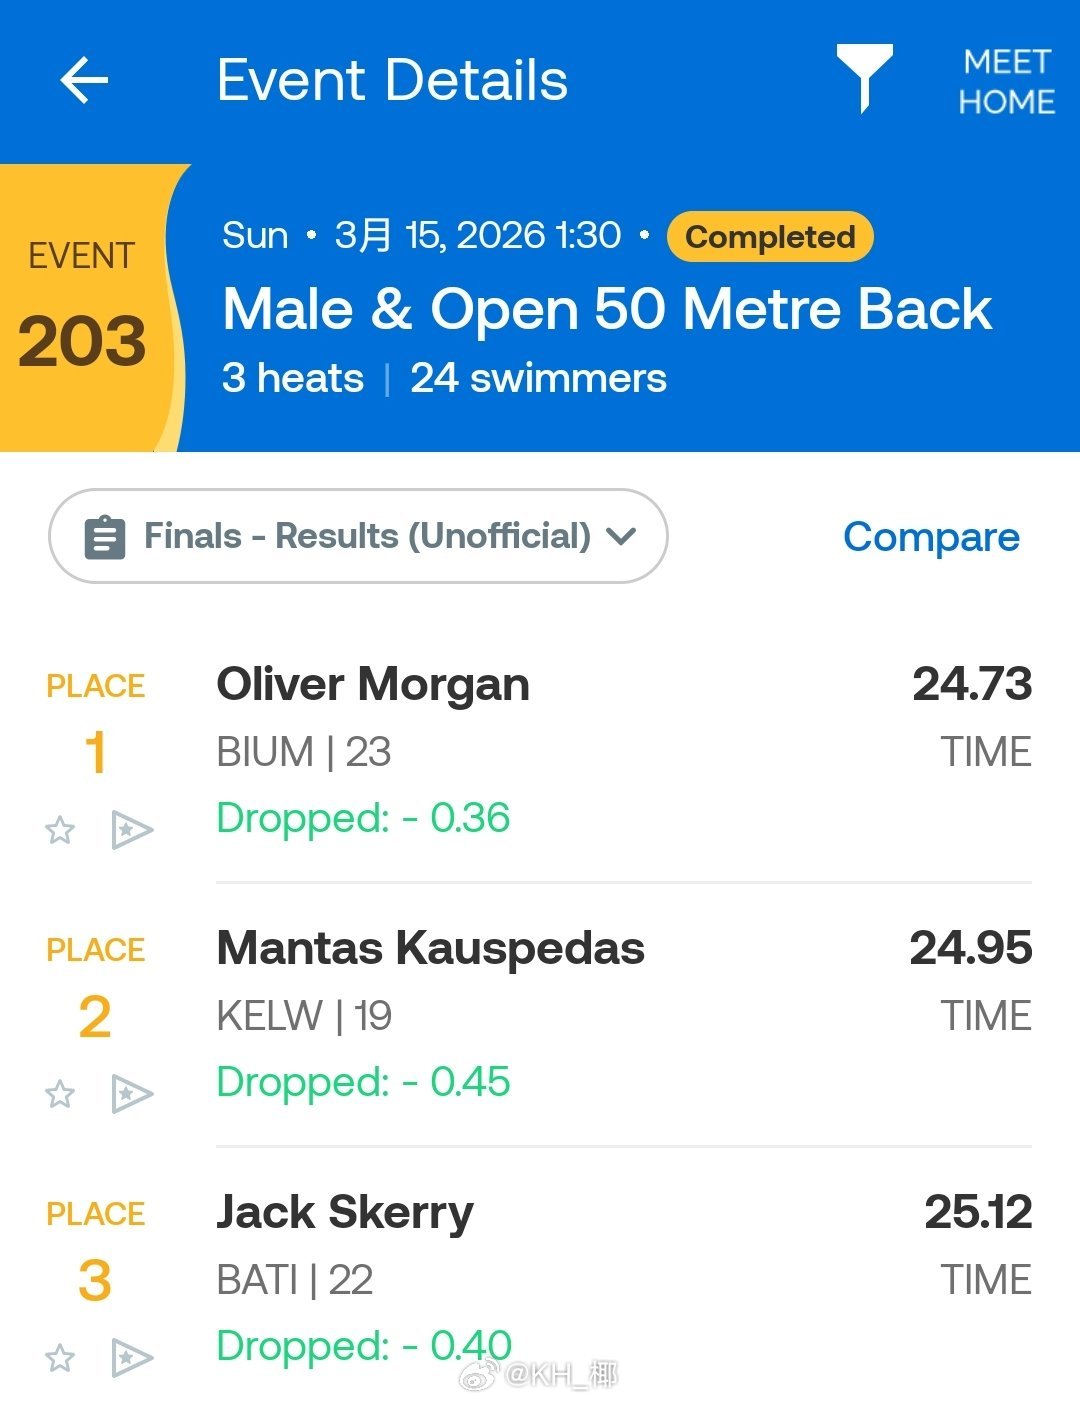
Task: Tap flag icon under Jack Skerry's place
Action: [131, 1358]
